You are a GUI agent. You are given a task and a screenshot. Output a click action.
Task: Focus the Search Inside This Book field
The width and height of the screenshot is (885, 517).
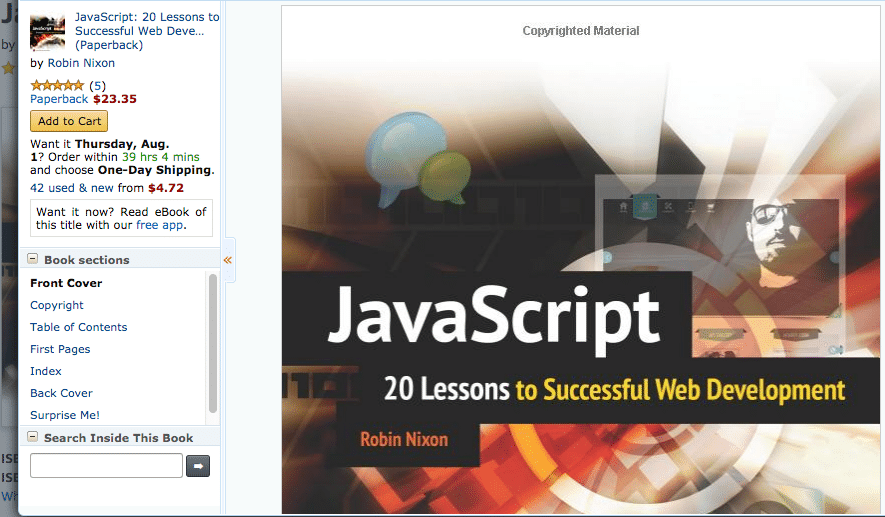[x=106, y=466]
